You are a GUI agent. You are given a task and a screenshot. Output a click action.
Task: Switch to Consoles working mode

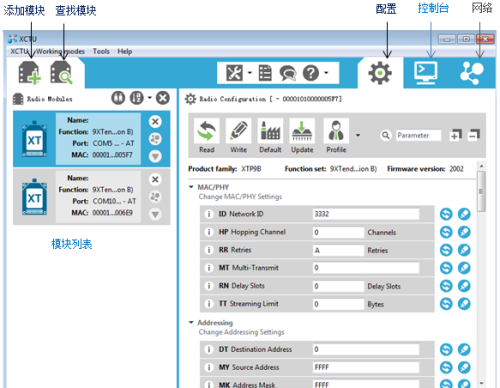(x=426, y=73)
